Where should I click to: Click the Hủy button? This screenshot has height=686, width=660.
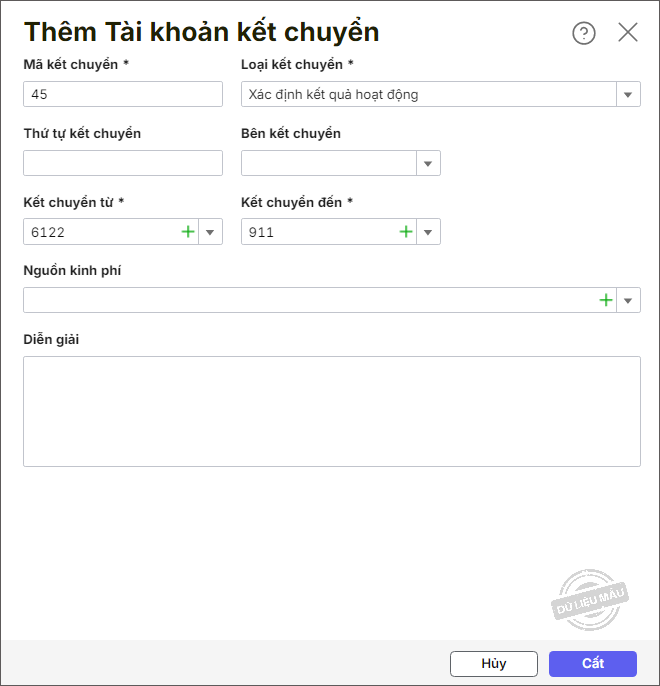coord(494,664)
